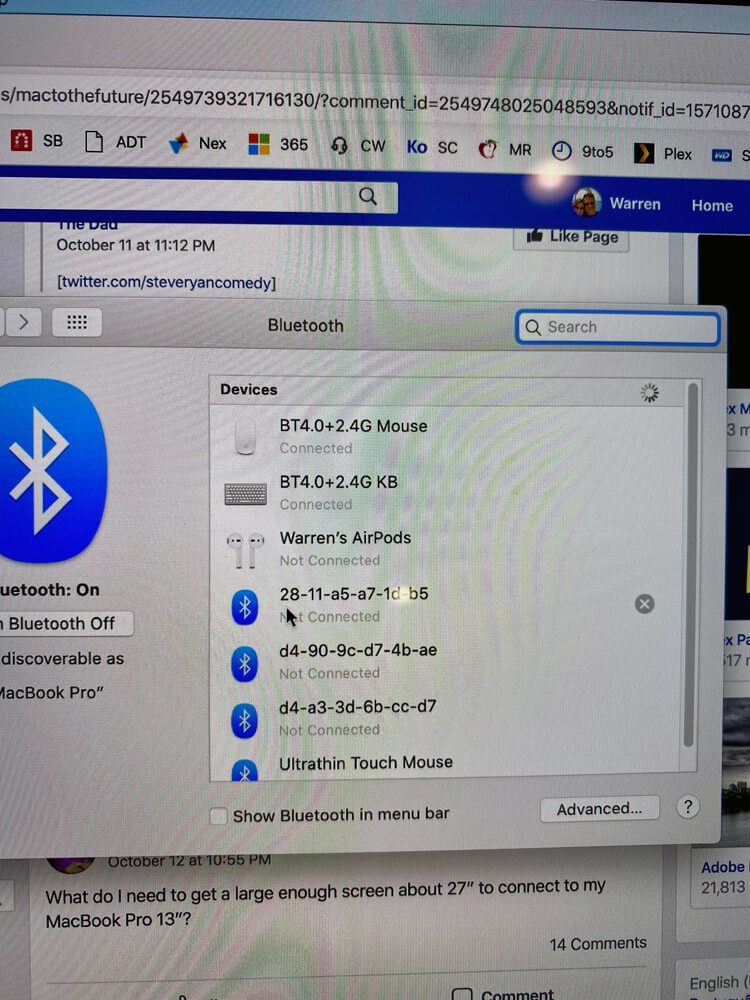Click the Like Page button
The width and height of the screenshot is (750, 1000).
coord(571,237)
